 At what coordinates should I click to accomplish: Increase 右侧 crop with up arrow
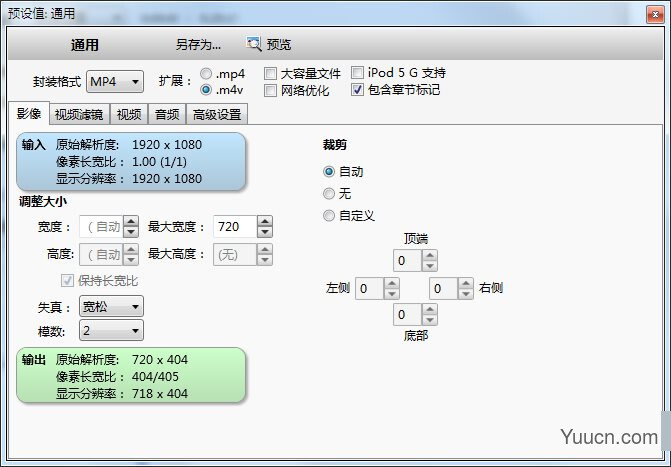pyautogui.click(x=466, y=283)
